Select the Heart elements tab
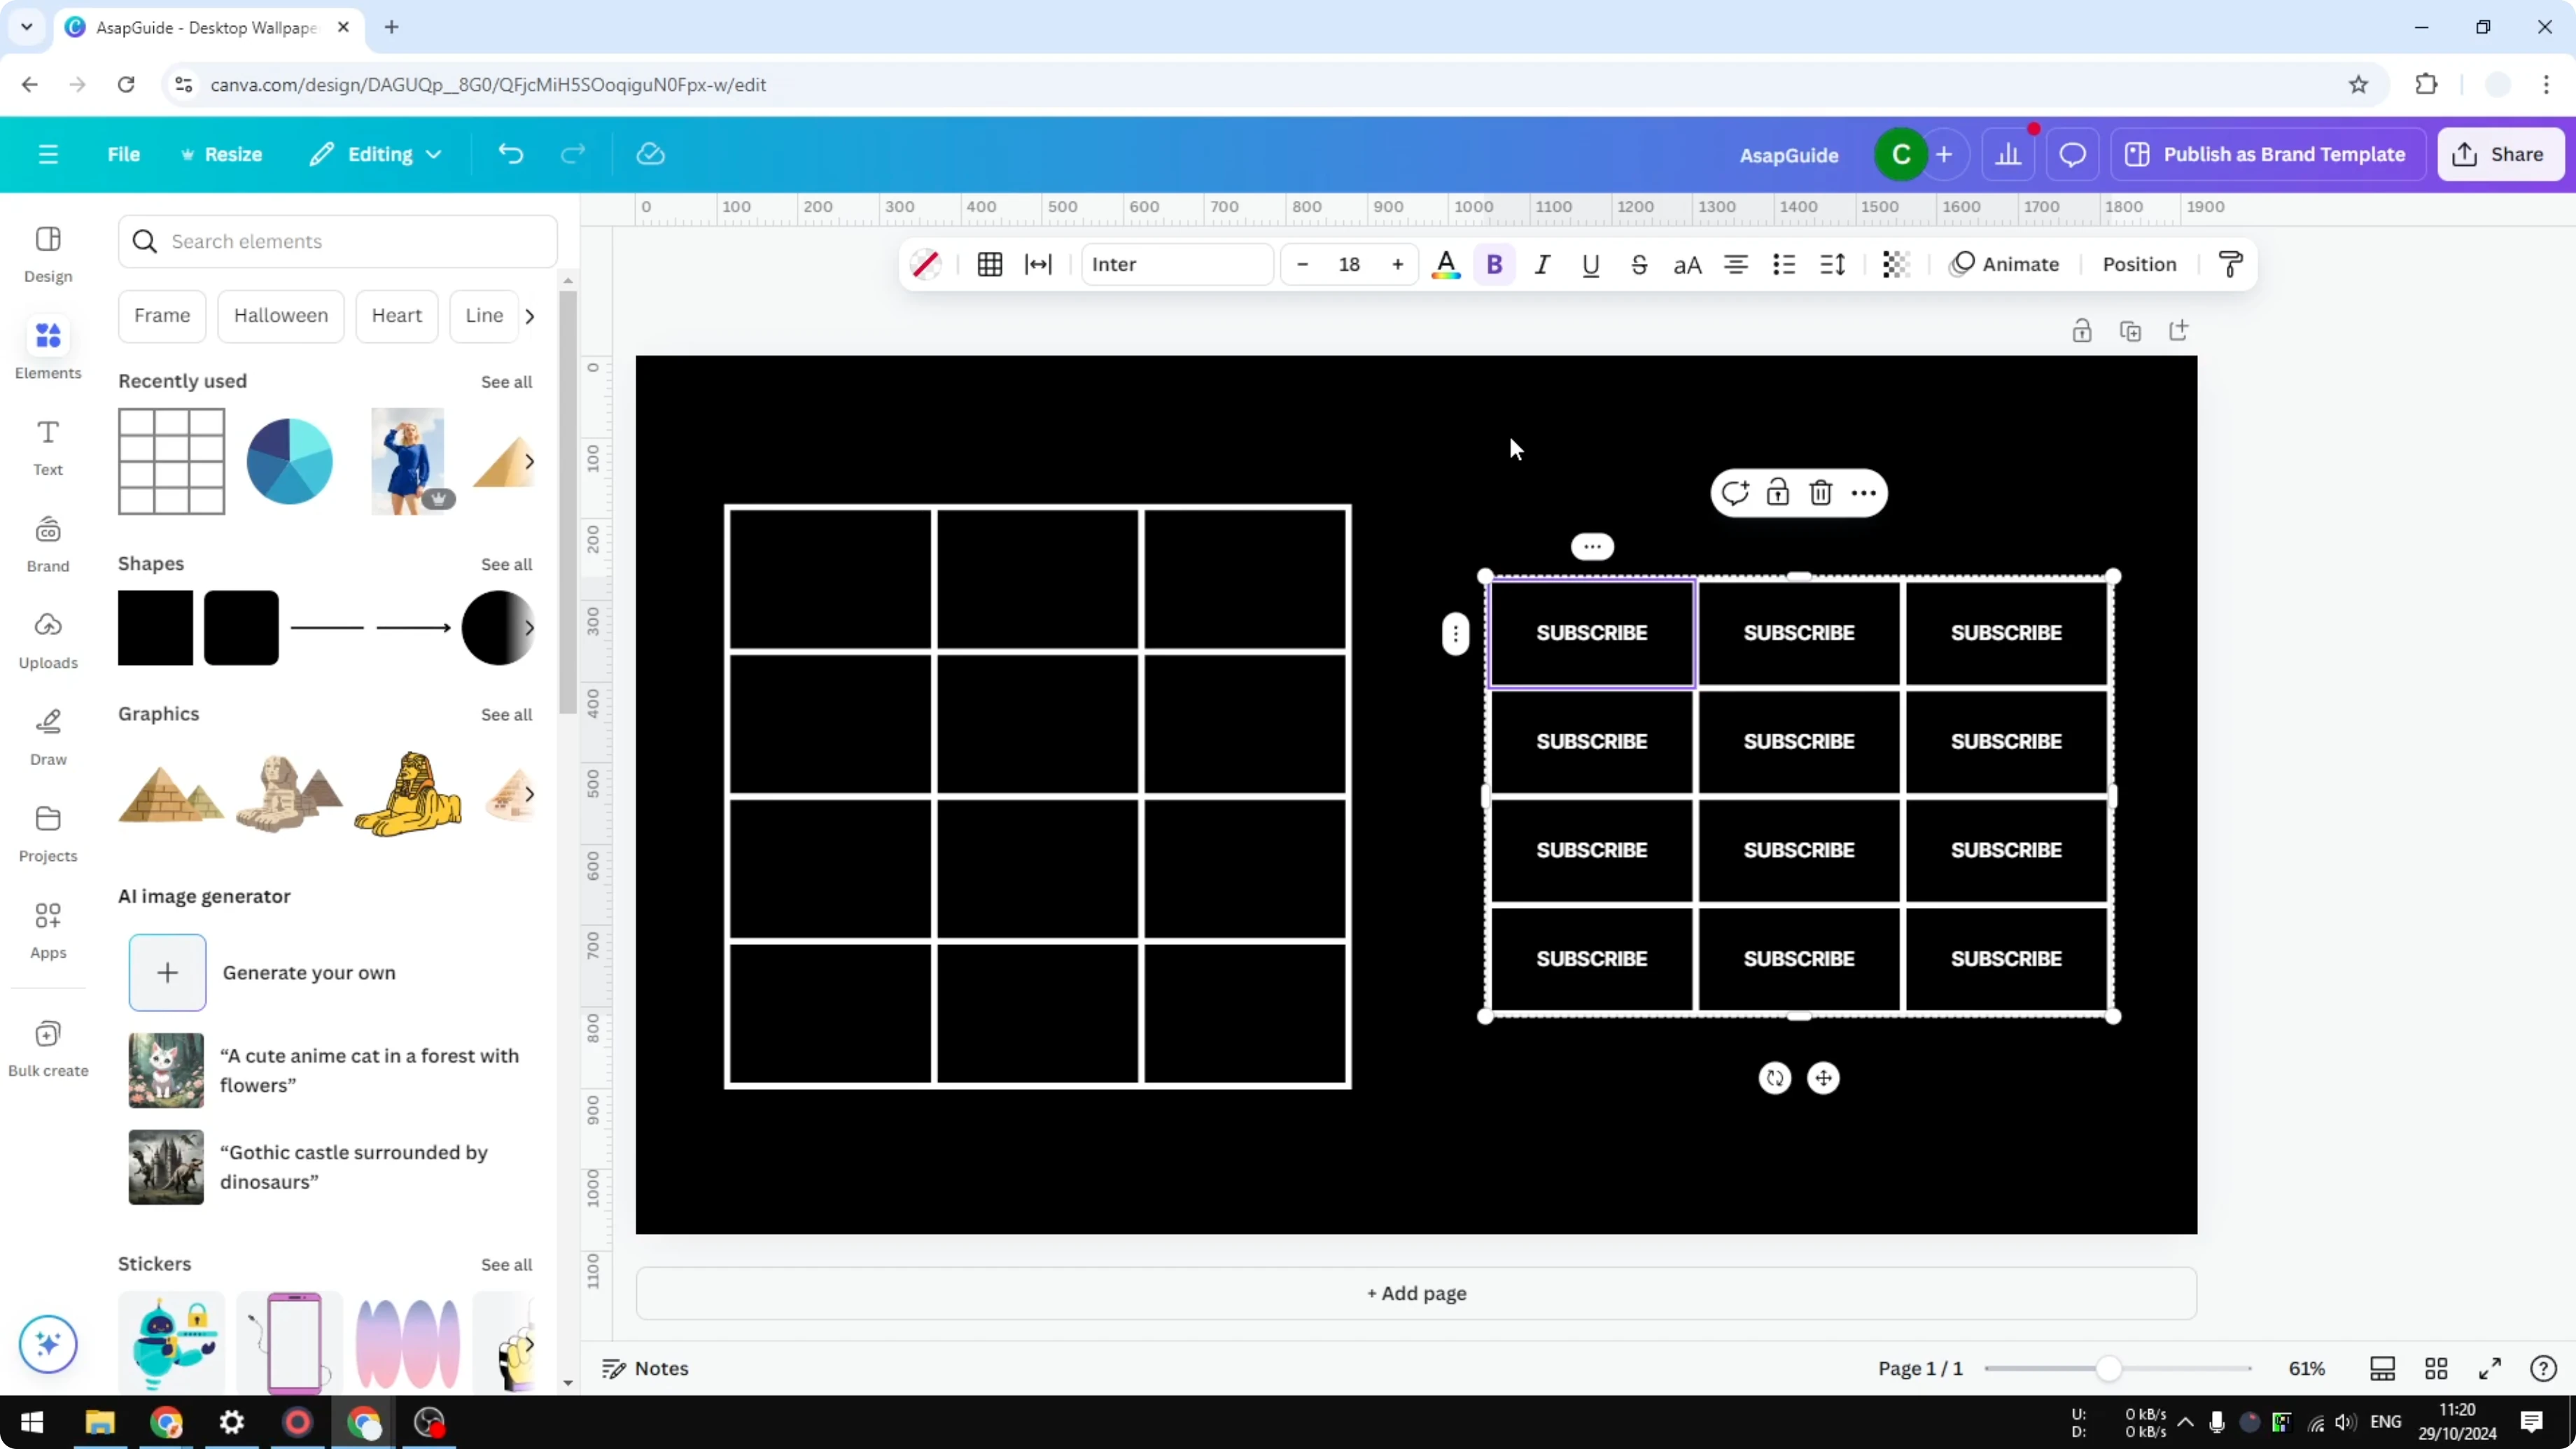Screen dimensions: 2576x1449 pos(396,315)
